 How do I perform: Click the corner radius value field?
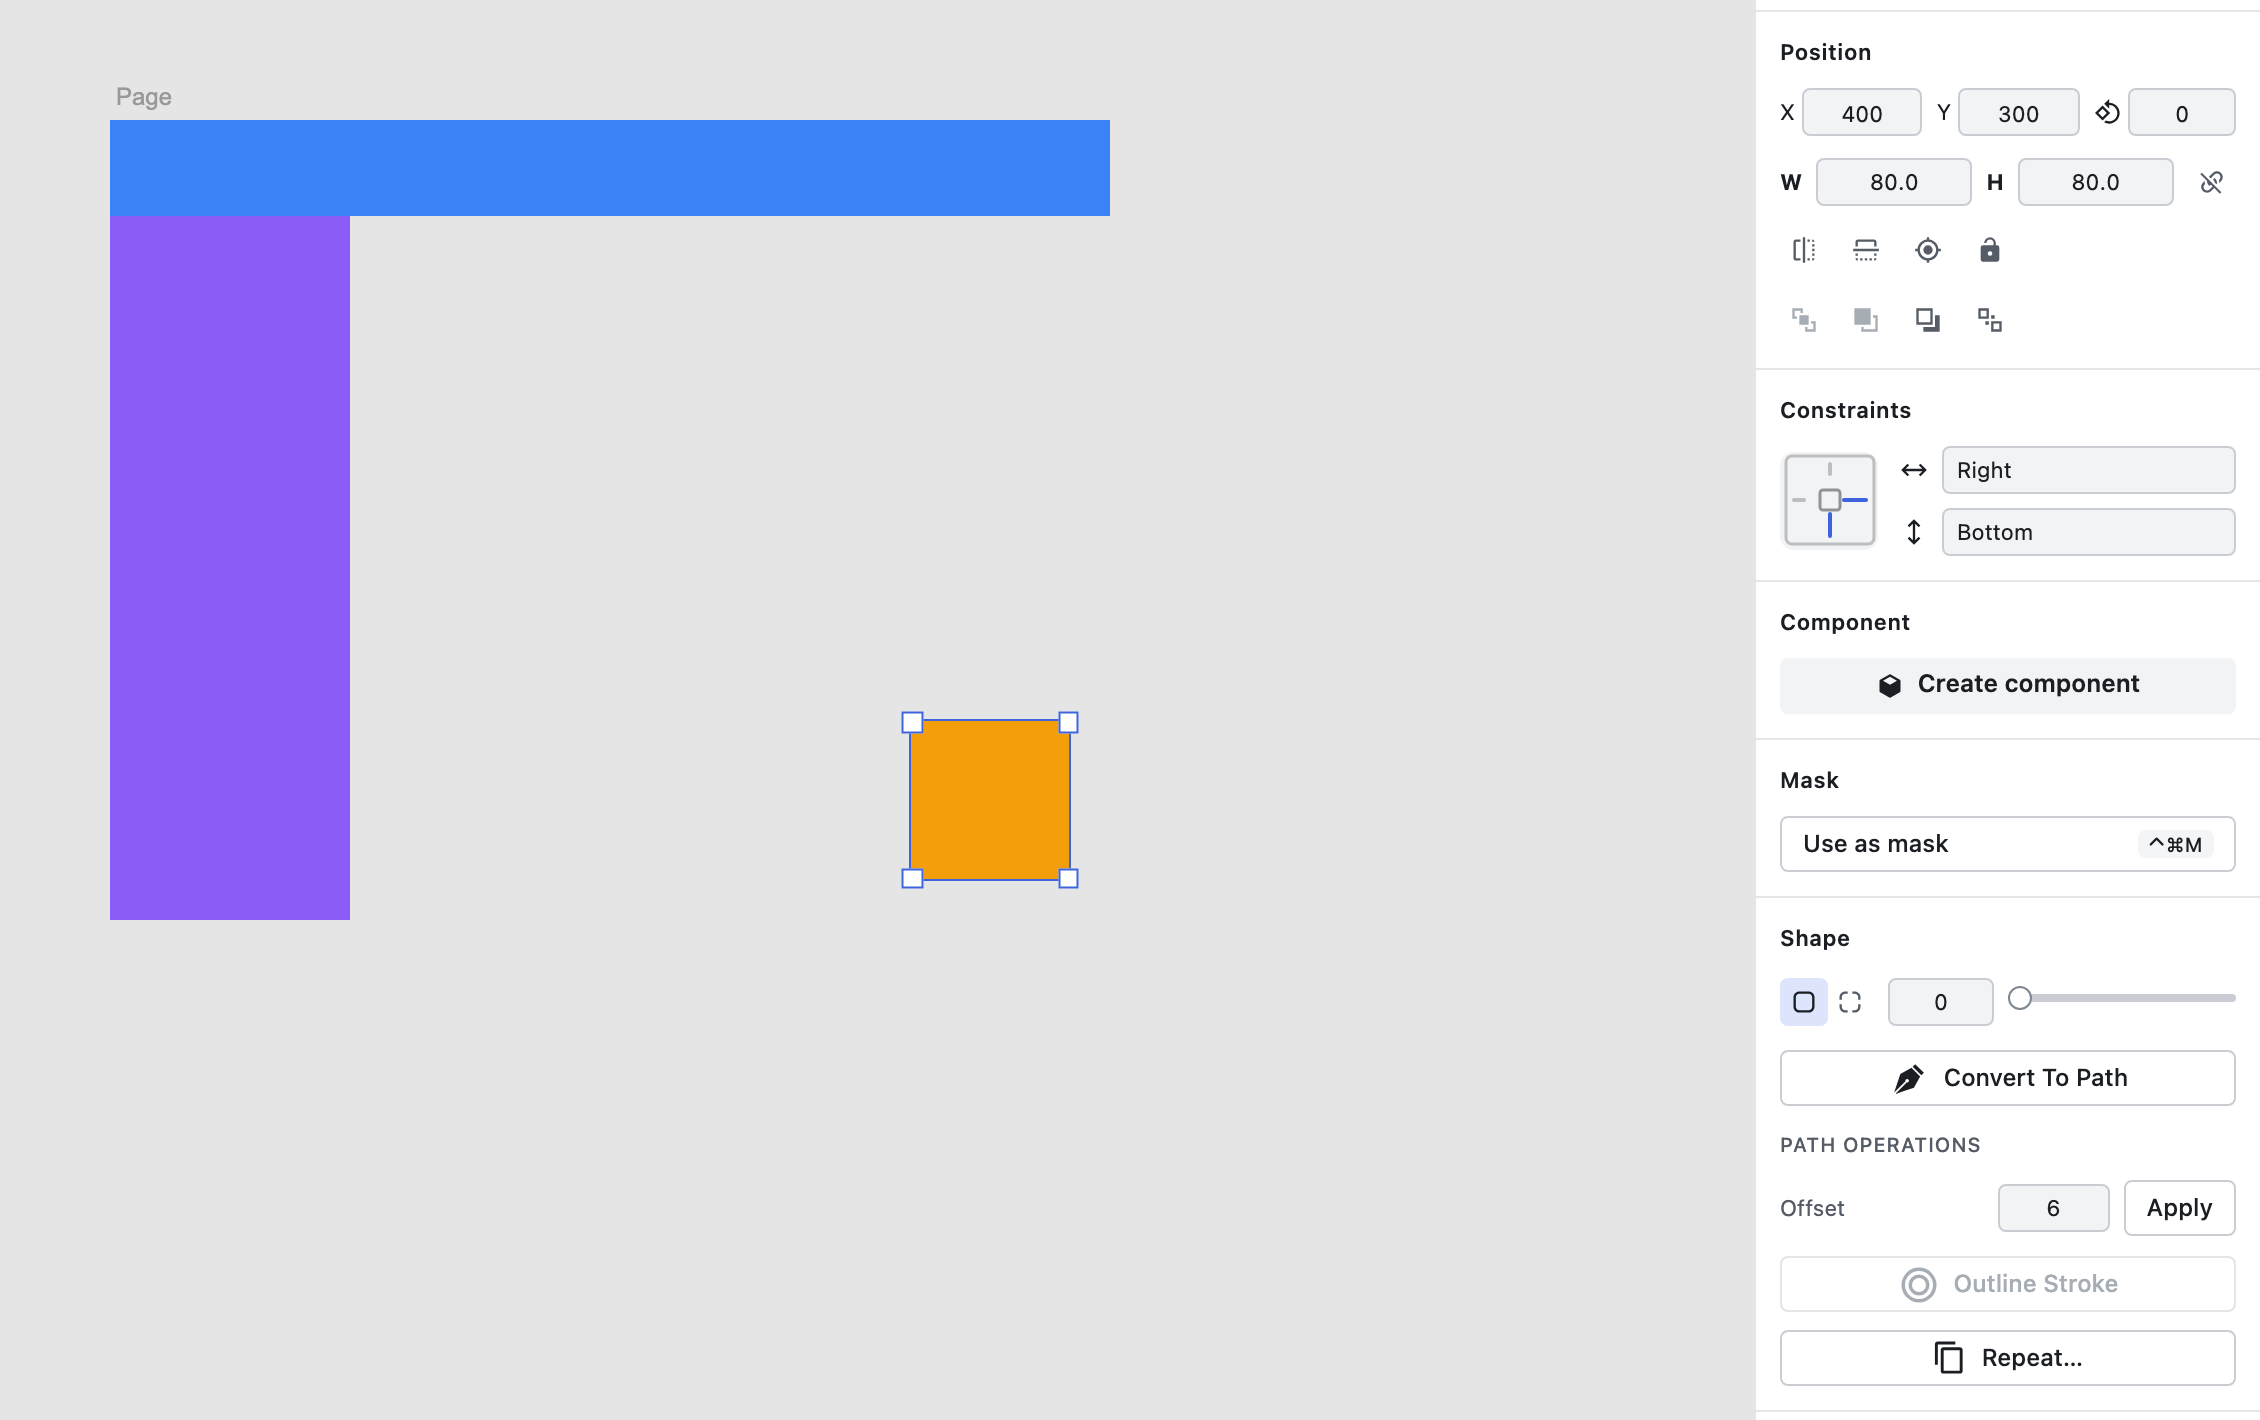point(1940,1002)
